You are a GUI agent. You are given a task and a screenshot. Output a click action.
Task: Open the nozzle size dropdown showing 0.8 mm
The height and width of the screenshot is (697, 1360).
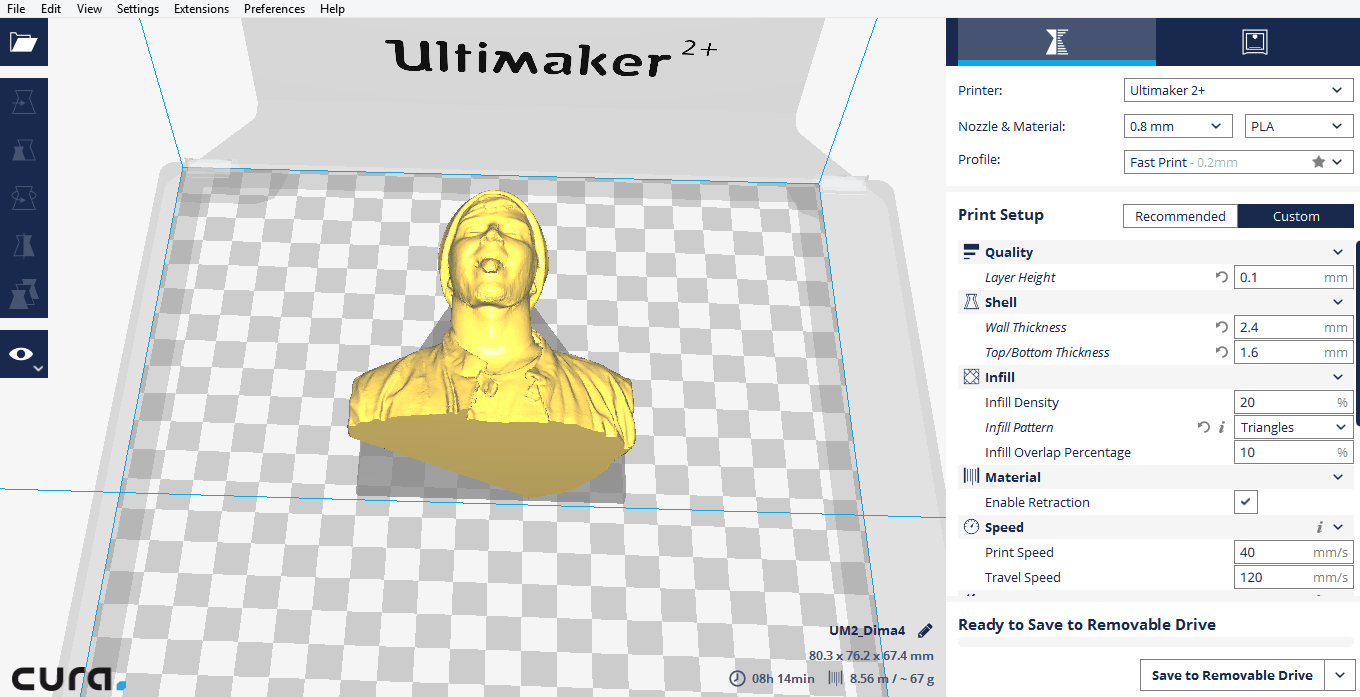pos(1177,126)
